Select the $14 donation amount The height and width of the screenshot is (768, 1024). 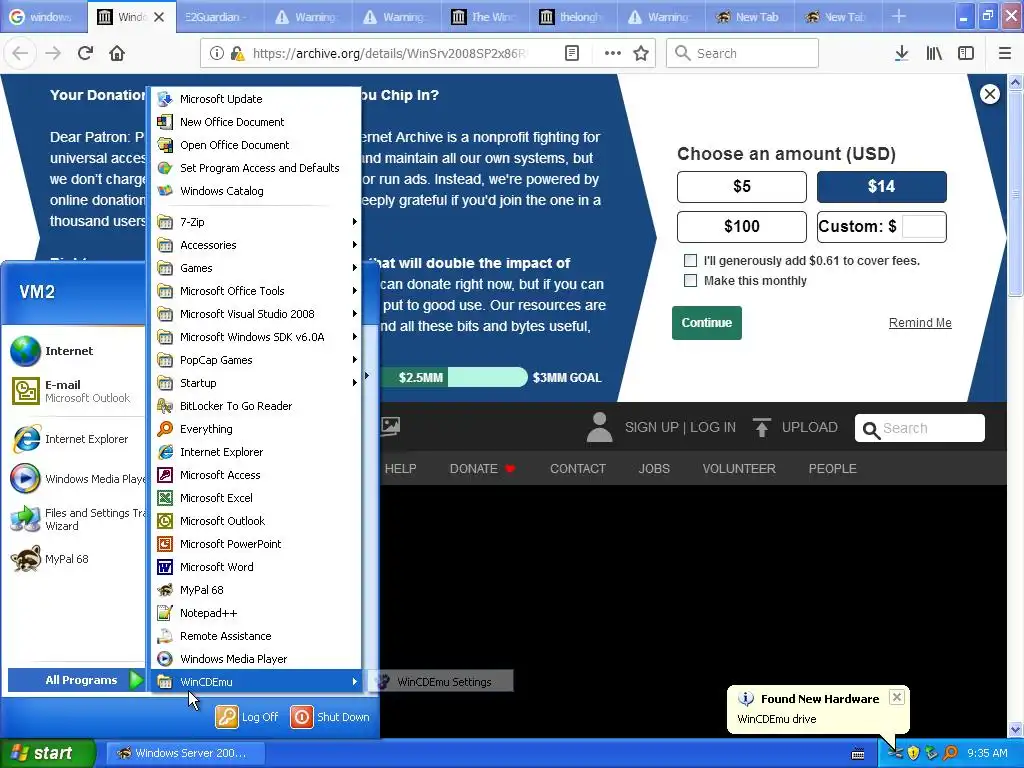[x=882, y=187]
